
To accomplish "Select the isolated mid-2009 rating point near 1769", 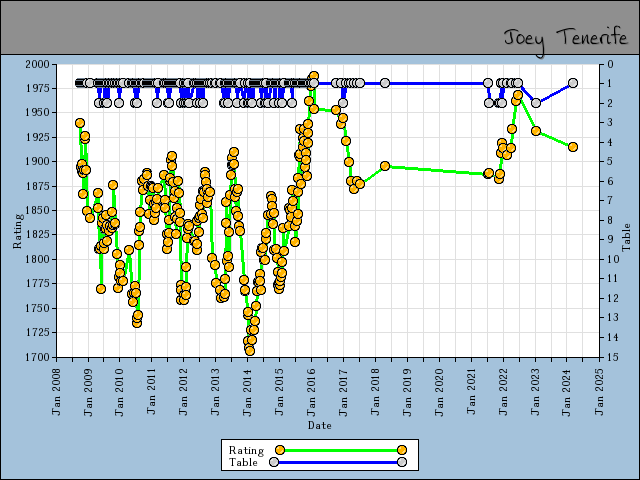I will (x=101, y=289).
